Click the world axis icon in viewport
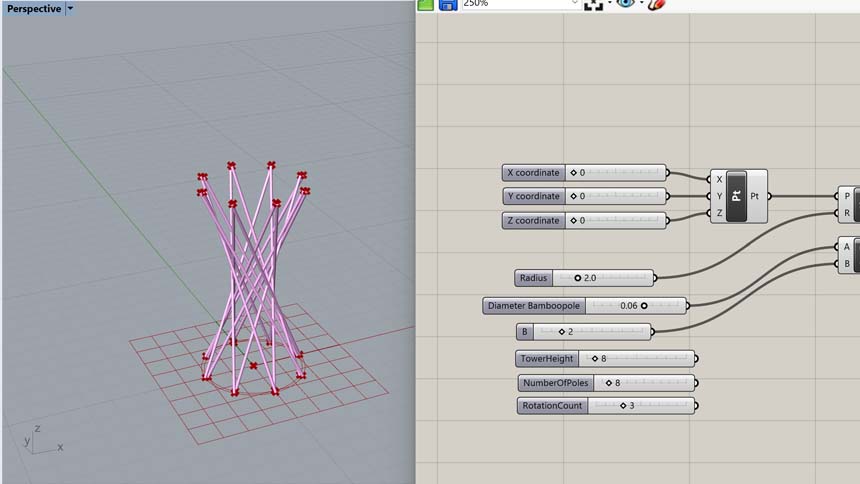The width and height of the screenshot is (860, 484). coord(43,441)
